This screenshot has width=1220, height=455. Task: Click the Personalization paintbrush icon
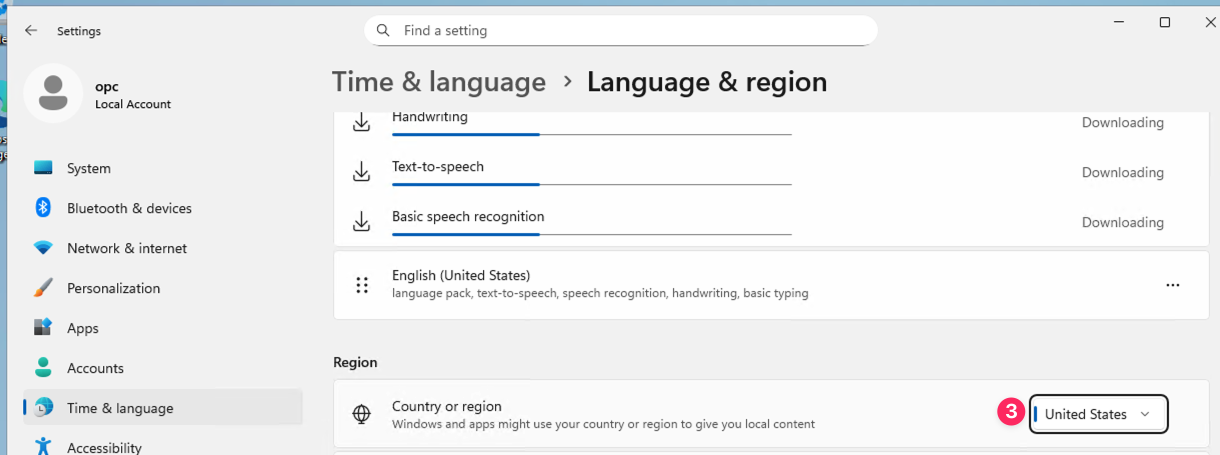[x=43, y=288]
